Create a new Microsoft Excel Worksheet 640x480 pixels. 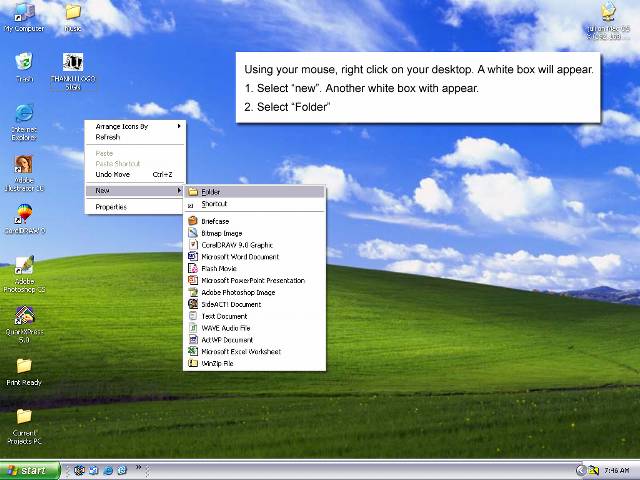255,351
